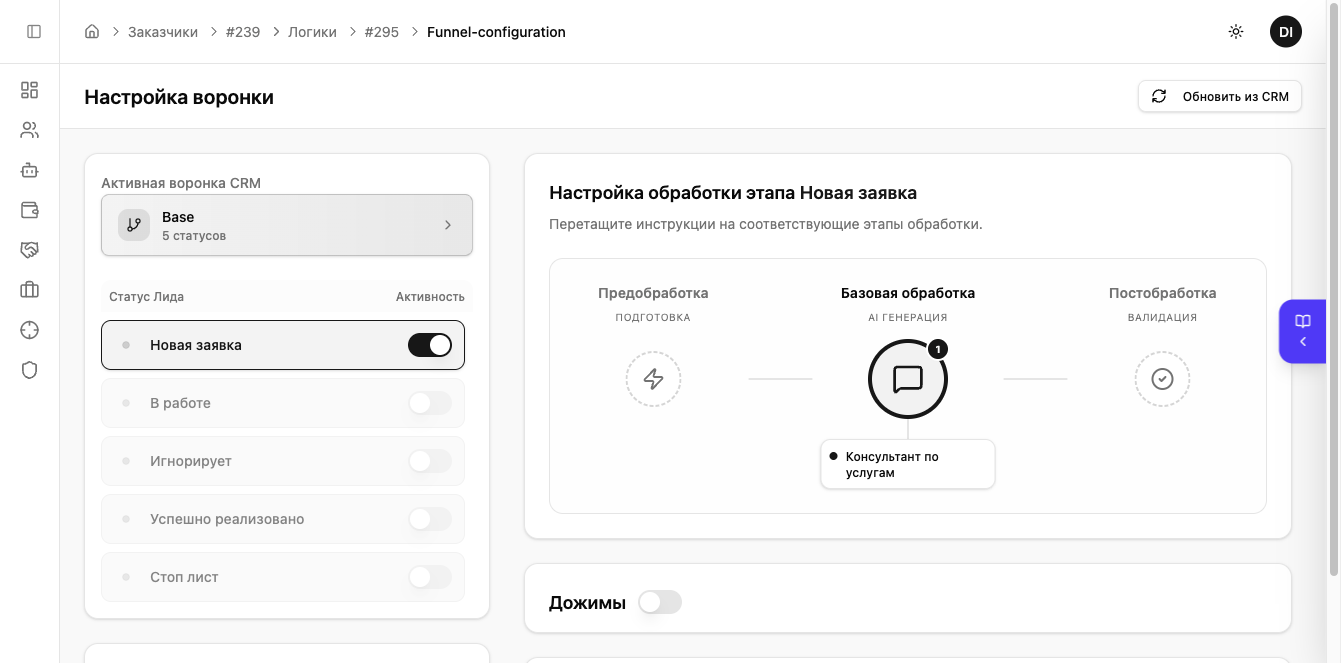Click the home breadcrumb icon
Viewport: 1341px width, 663px height.
pyautogui.click(x=92, y=32)
